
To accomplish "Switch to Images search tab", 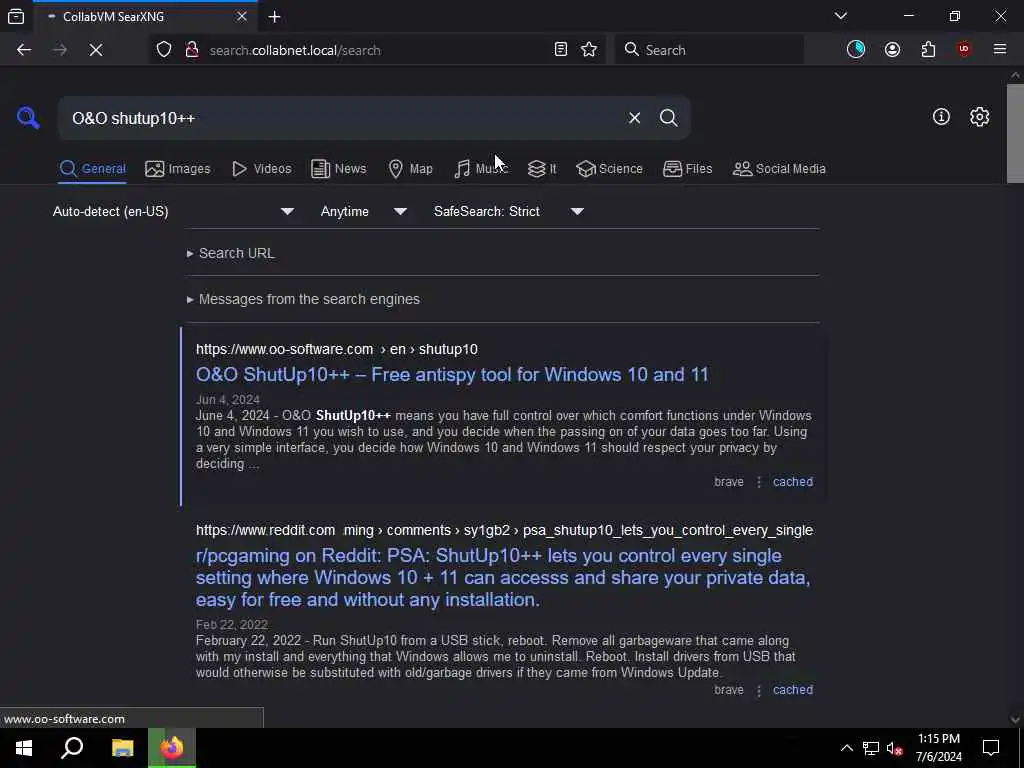I will point(178,168).
